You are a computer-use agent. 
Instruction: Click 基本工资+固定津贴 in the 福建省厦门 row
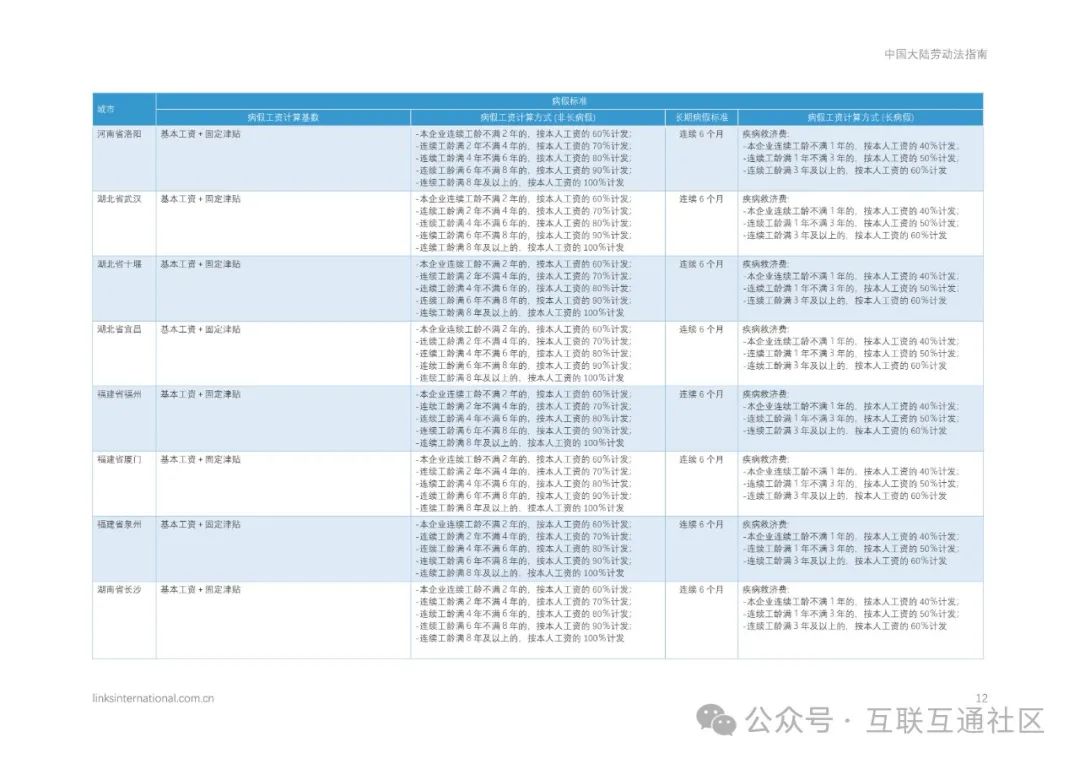tap(200, 460)
